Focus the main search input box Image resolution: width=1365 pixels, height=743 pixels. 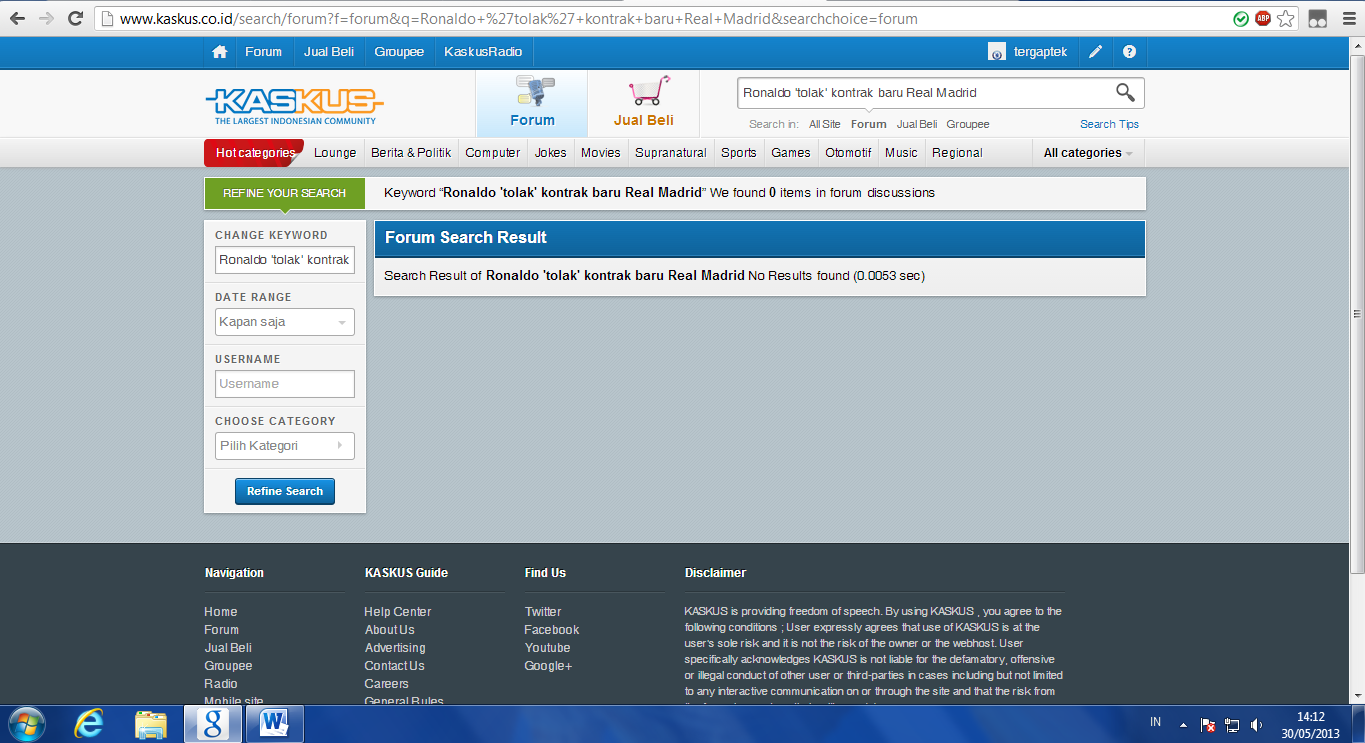pos(925,93)
